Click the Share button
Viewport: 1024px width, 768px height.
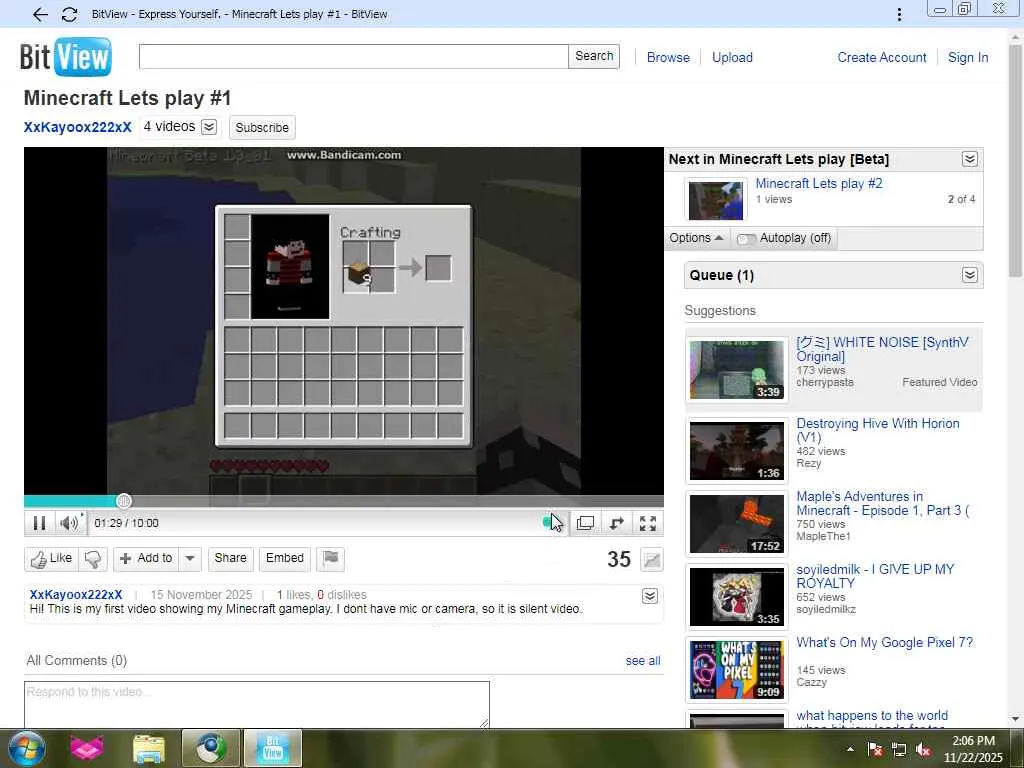pyautogui.click(x=231, y=559)
